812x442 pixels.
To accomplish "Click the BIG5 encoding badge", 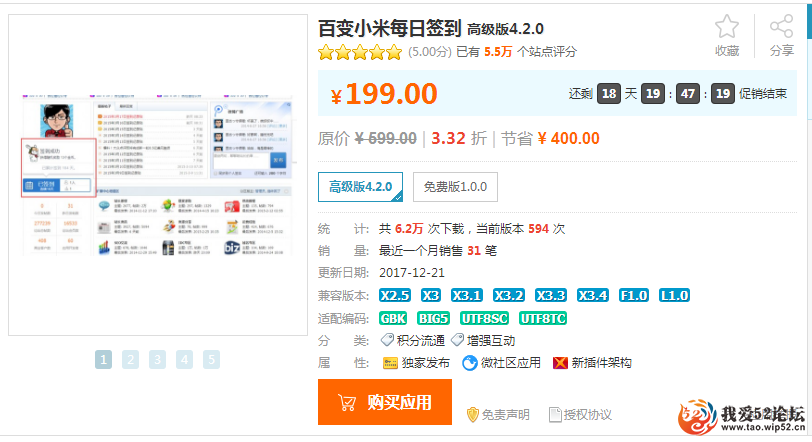I will click(433, 318).
